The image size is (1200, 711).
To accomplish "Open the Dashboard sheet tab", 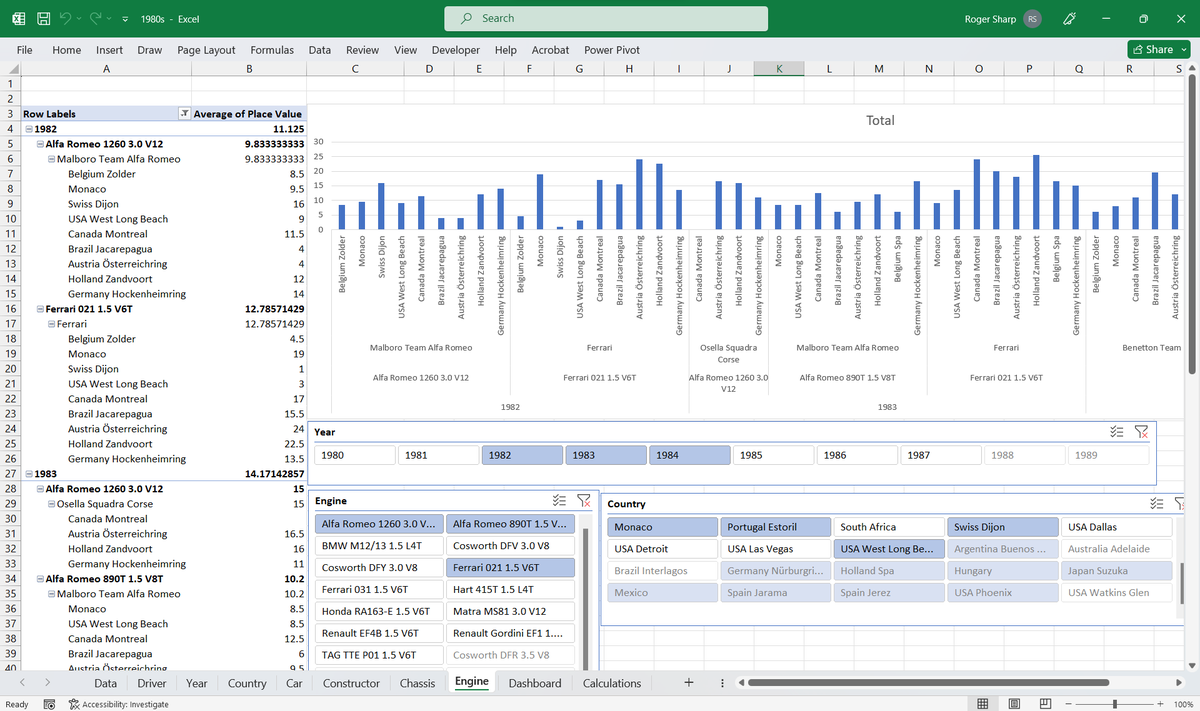I will coord(535,683).
